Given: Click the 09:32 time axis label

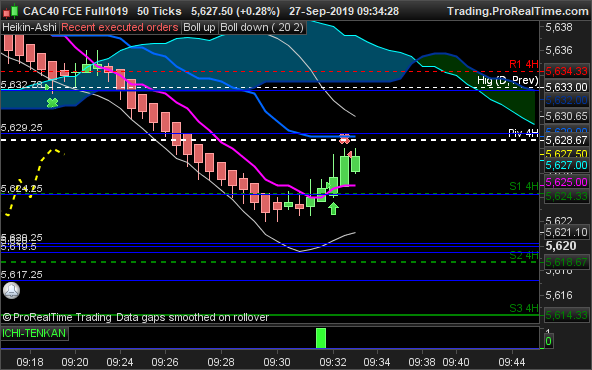Looking at the screenshot, I should [333, 362].
